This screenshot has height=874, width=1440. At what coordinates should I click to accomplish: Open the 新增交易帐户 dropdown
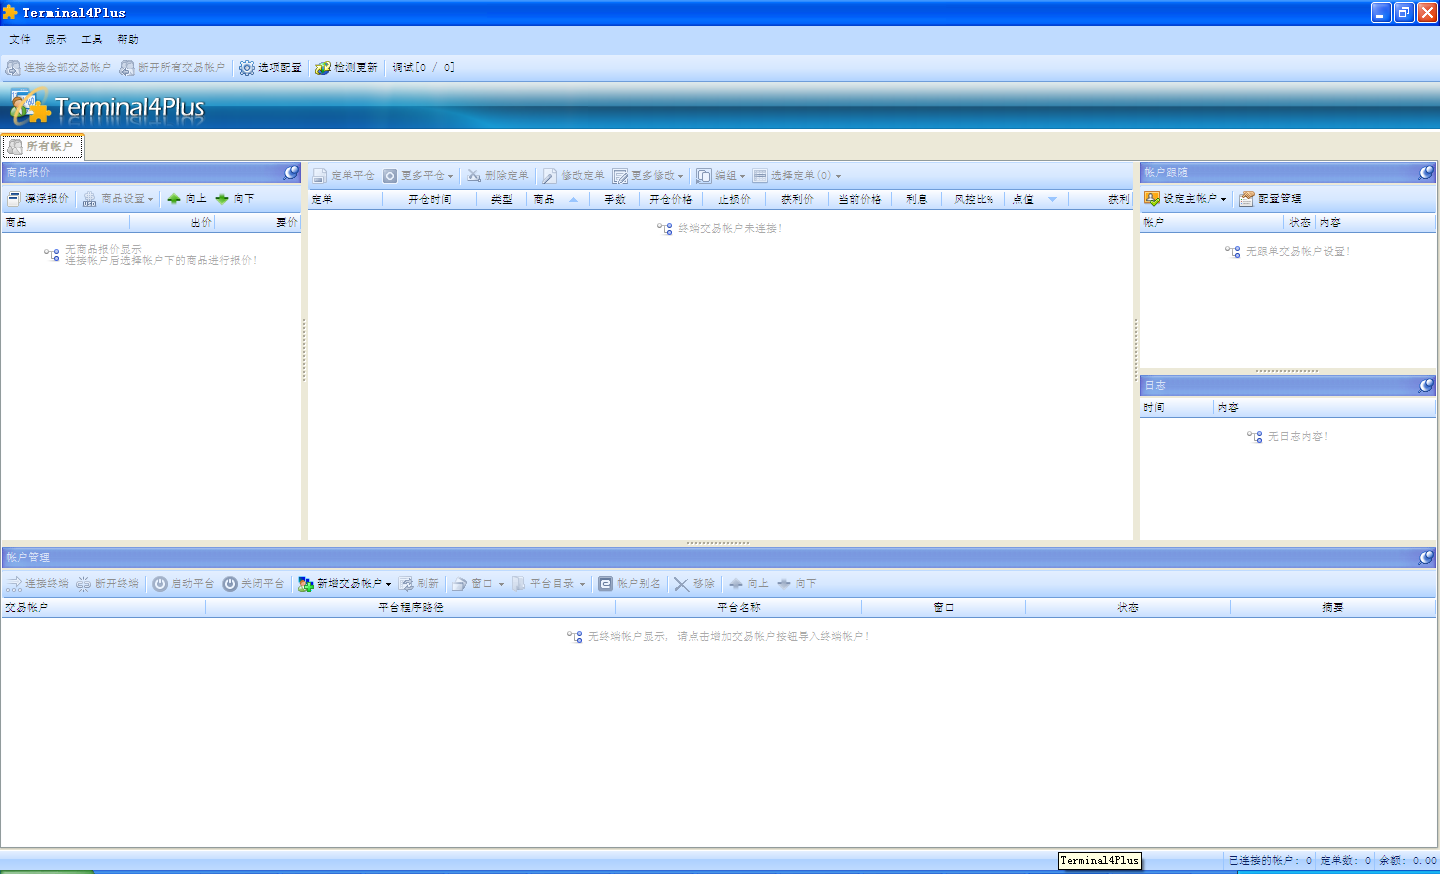[x=345, y=584]
